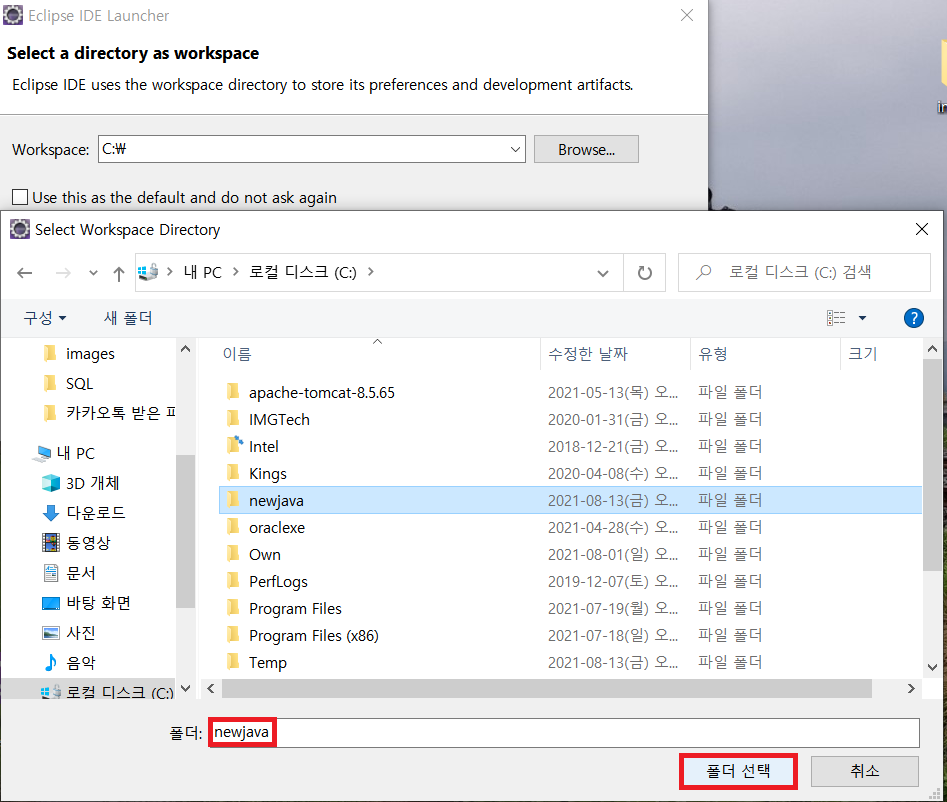947x802 pixels.
Task: Sort the list by the 유형 column header
Action: point(713,354)
